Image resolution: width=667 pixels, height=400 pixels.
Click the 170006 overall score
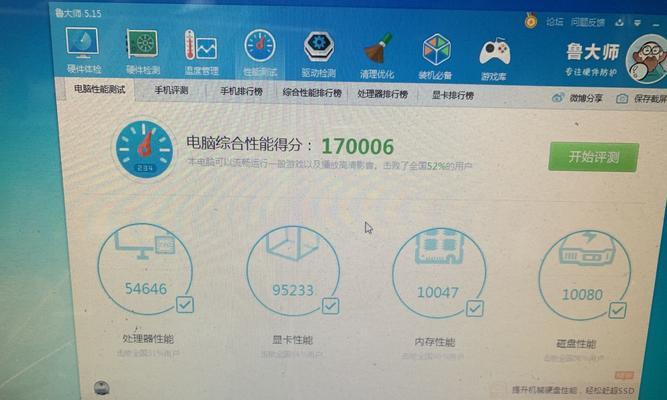357,147
